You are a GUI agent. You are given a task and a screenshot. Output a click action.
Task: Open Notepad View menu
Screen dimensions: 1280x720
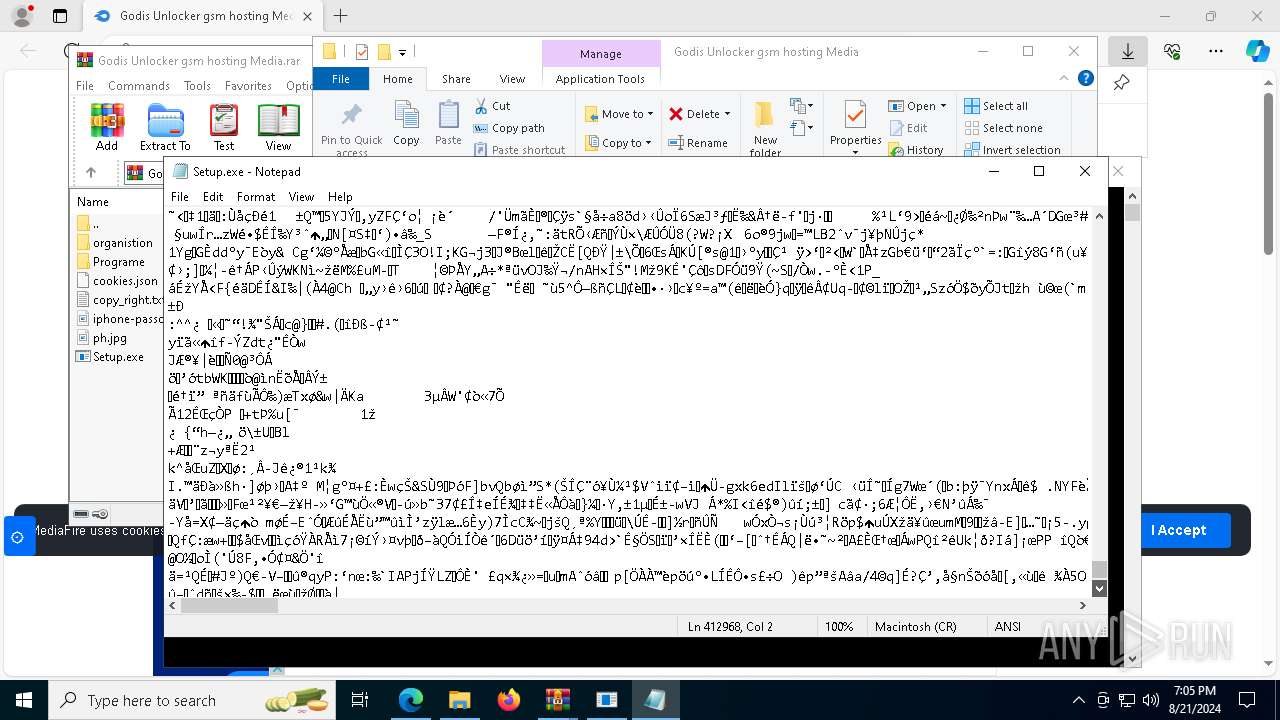(301, 197)
